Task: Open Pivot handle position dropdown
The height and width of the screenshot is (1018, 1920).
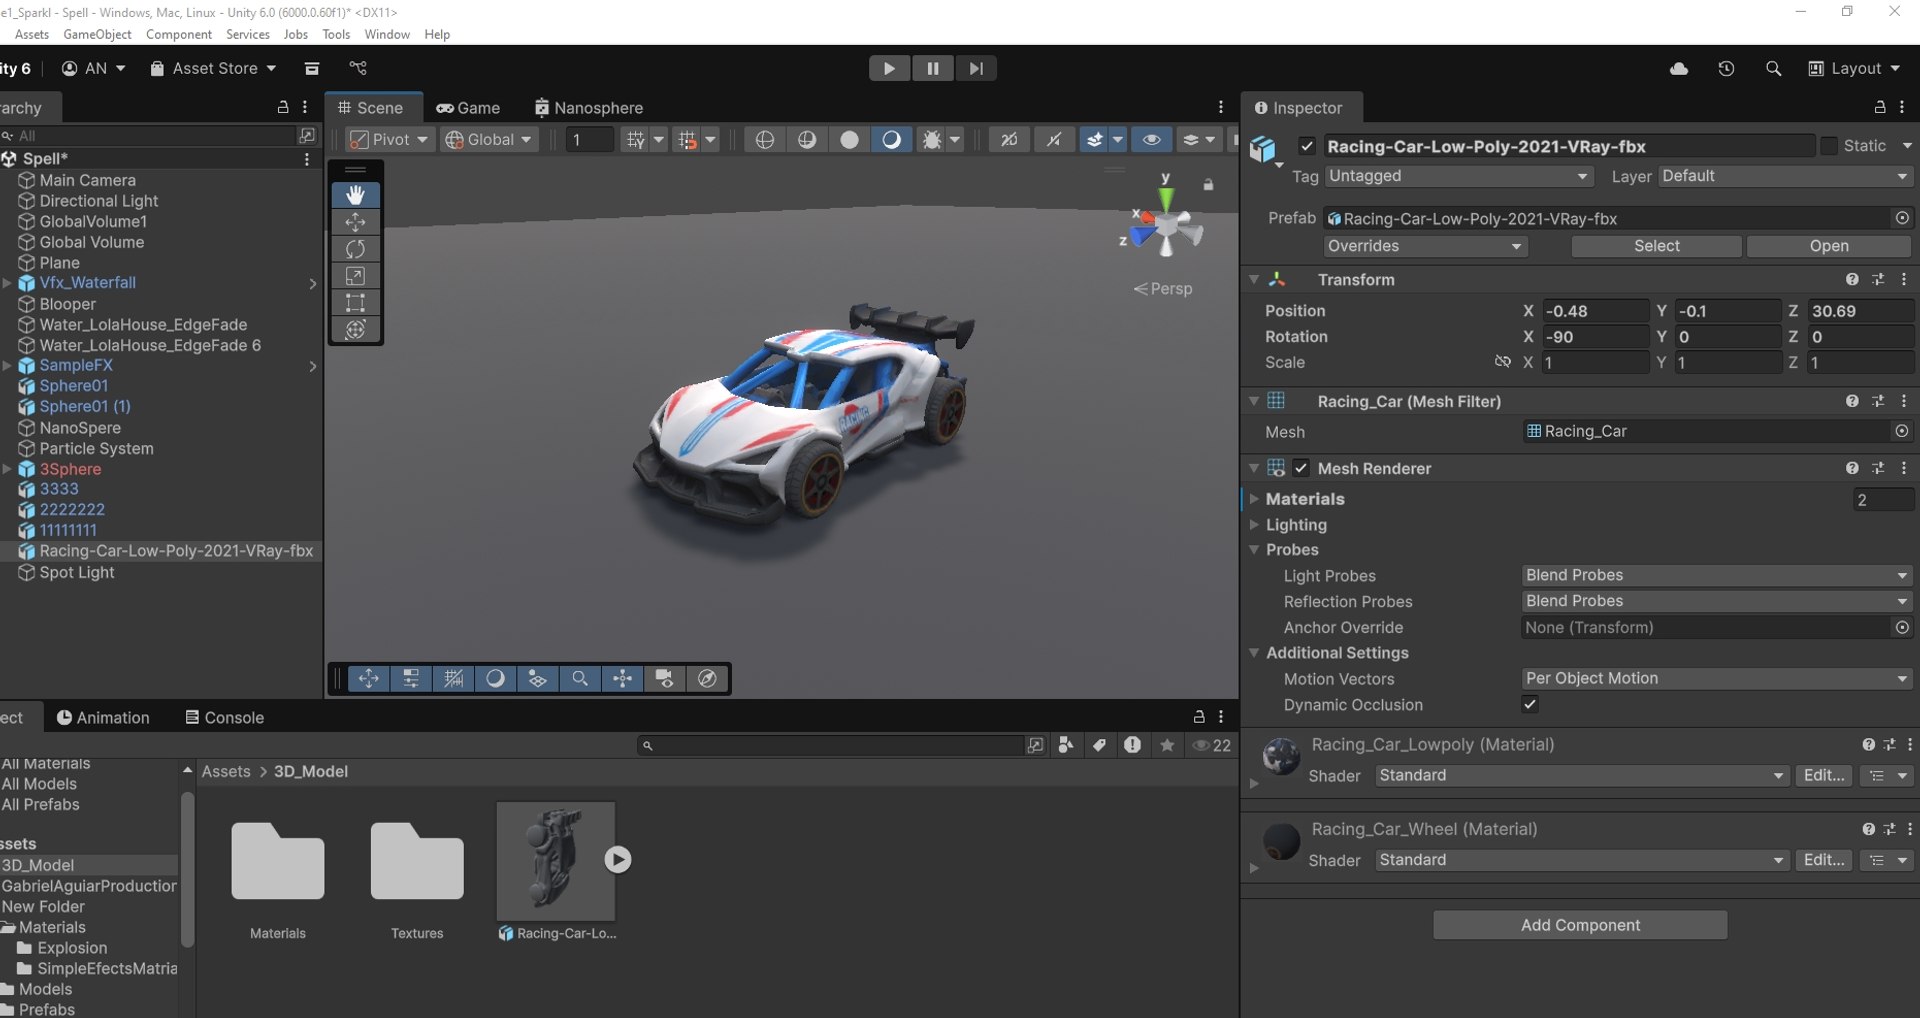Action: (x=389, y=140)
